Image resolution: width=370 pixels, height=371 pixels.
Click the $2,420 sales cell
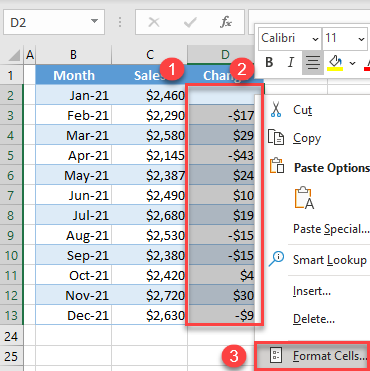(x=150, y=275)
